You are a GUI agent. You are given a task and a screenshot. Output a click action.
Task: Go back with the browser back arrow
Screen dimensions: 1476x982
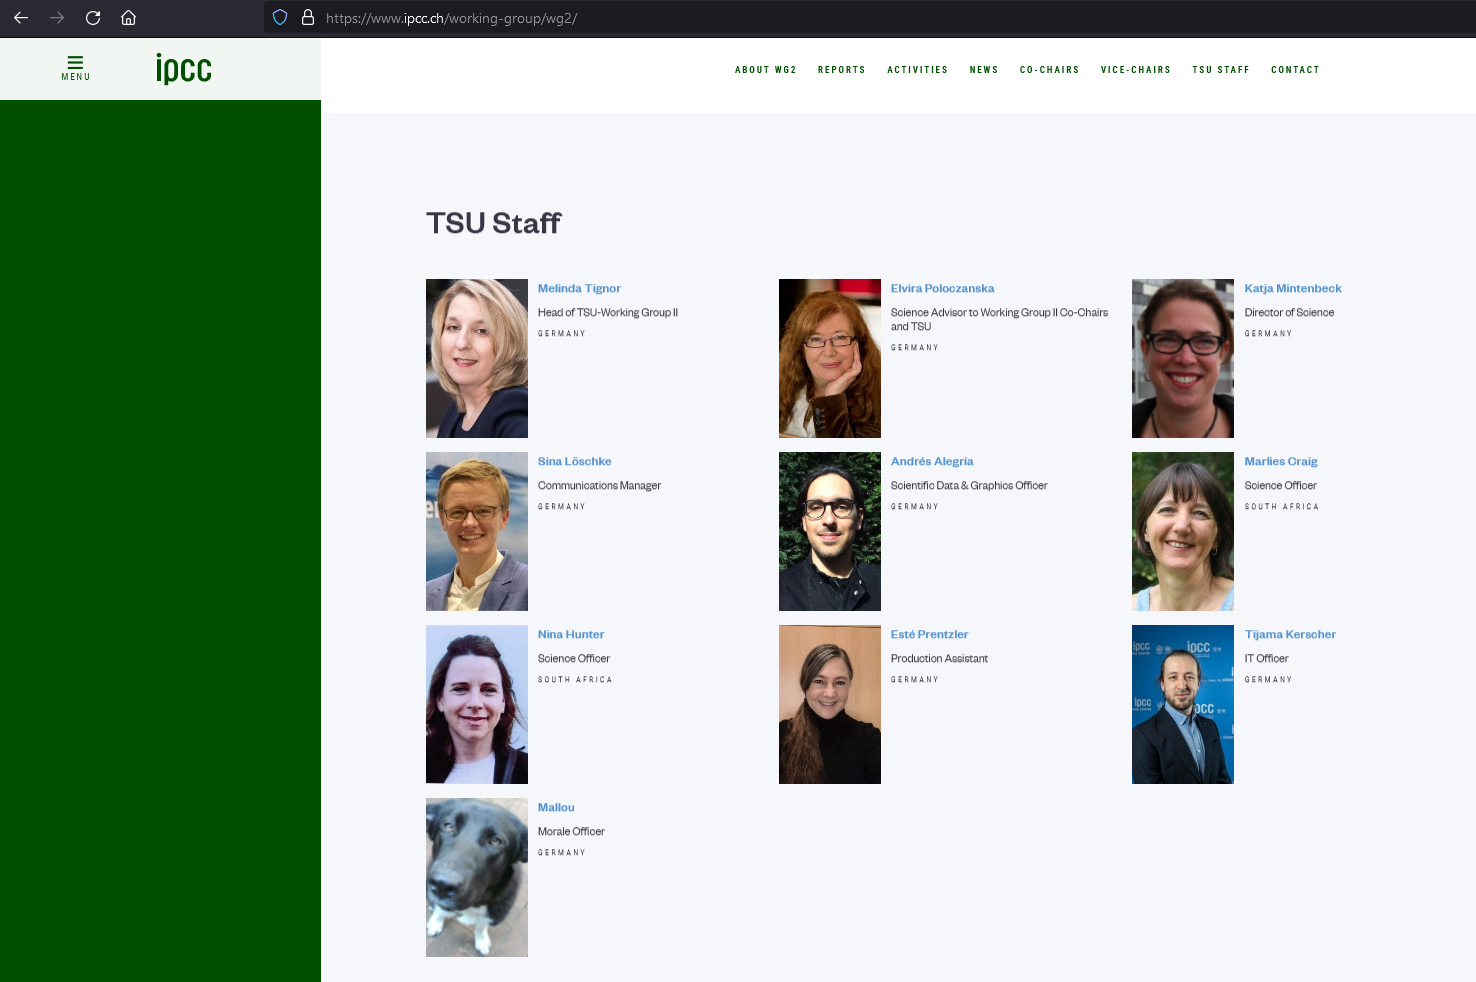(21, 17)
